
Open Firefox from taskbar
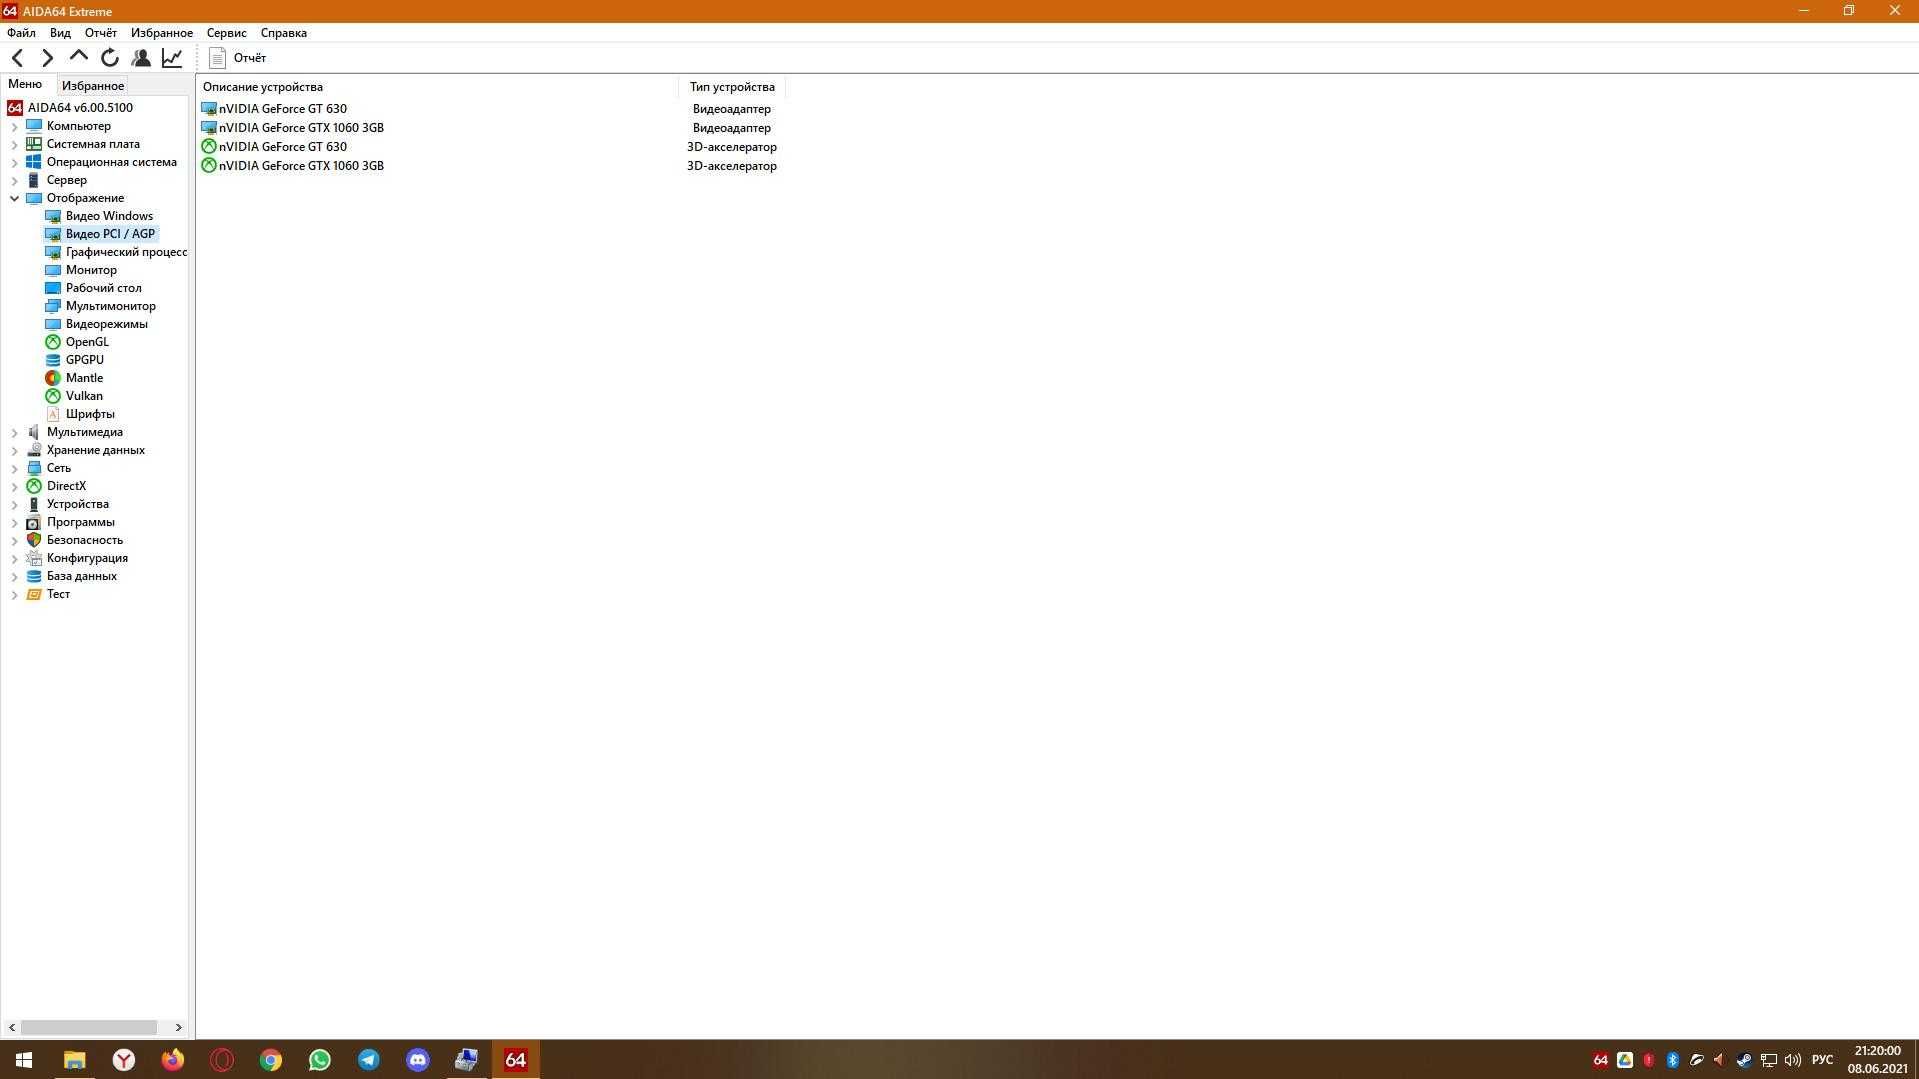click(x=173, y=1060)
